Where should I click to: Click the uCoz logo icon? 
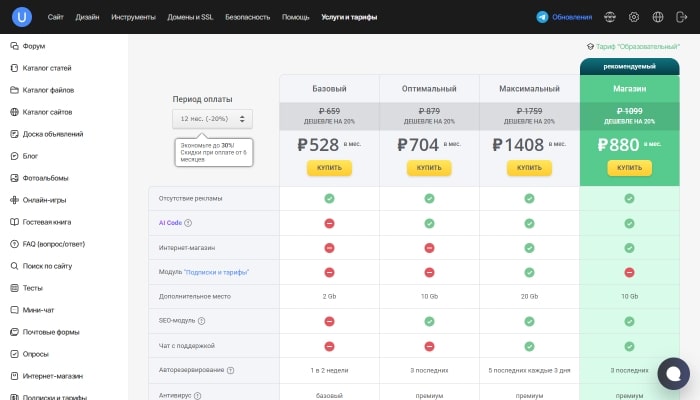point(22,17)
